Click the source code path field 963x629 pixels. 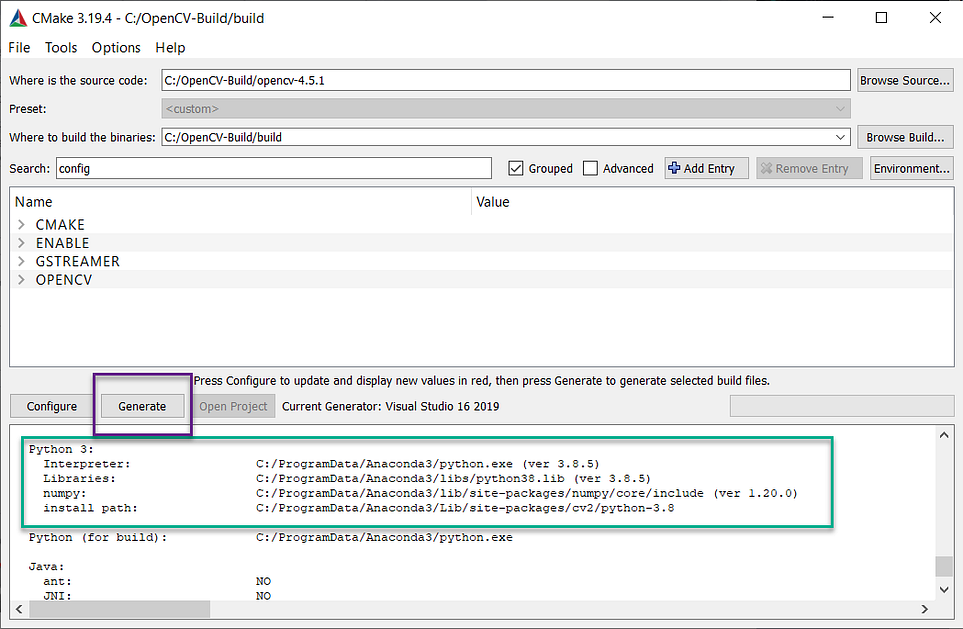click(x=505, y=80)
